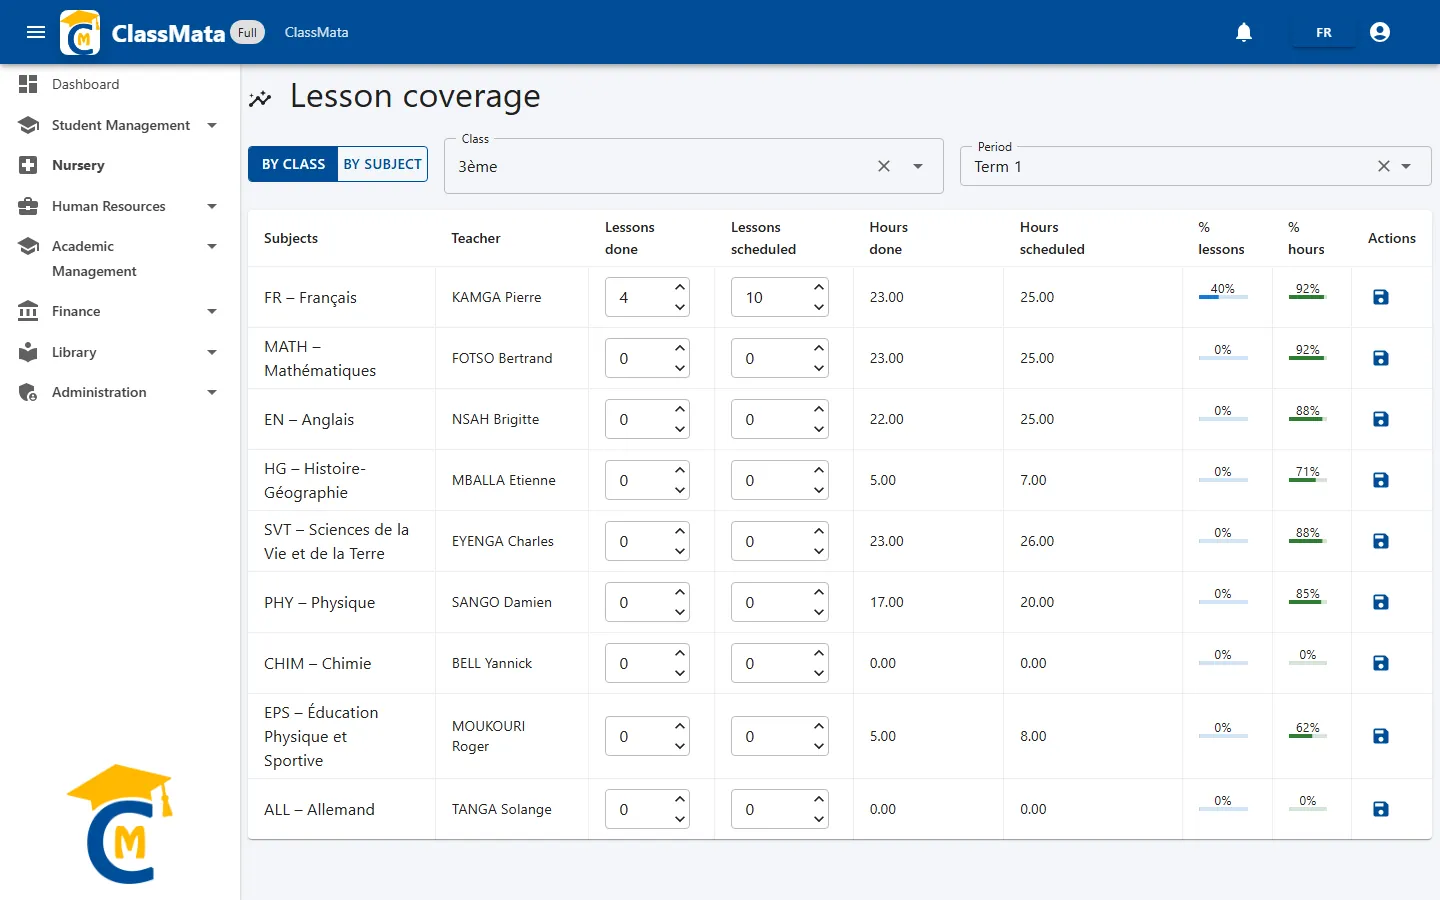
Task: Expand Administration submenu arrow
Action: pos(212,392)
